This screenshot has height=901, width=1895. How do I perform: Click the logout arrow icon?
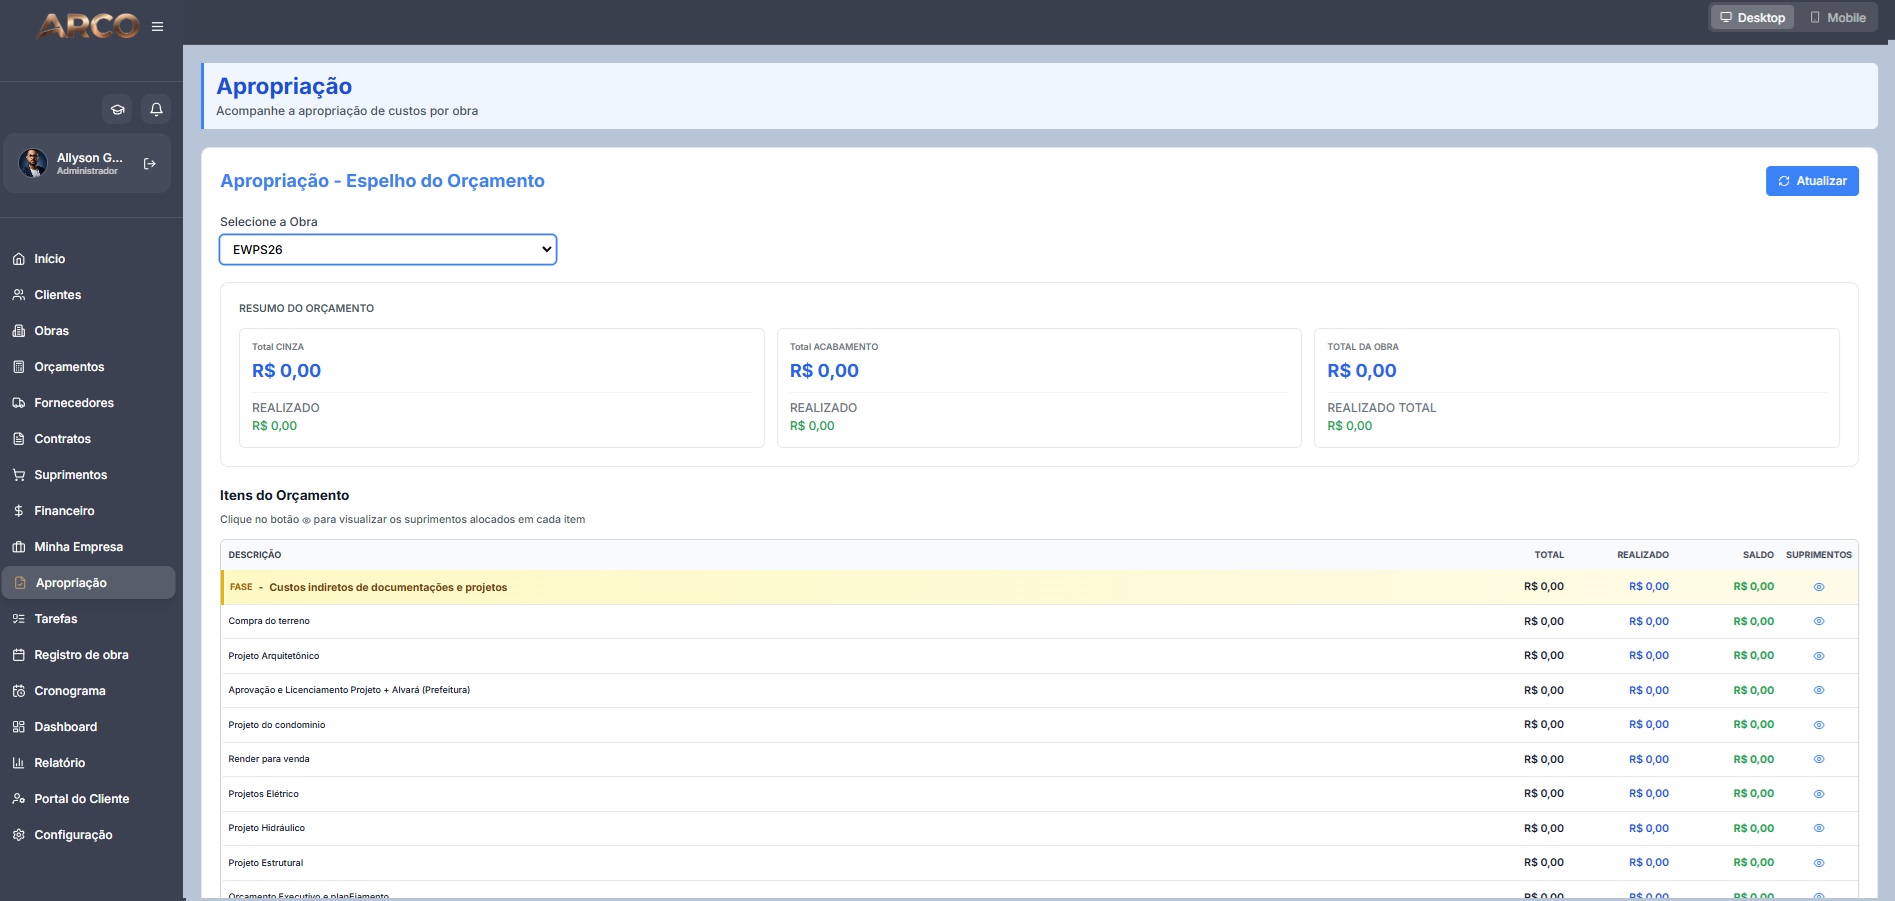(x=150, y=163)
